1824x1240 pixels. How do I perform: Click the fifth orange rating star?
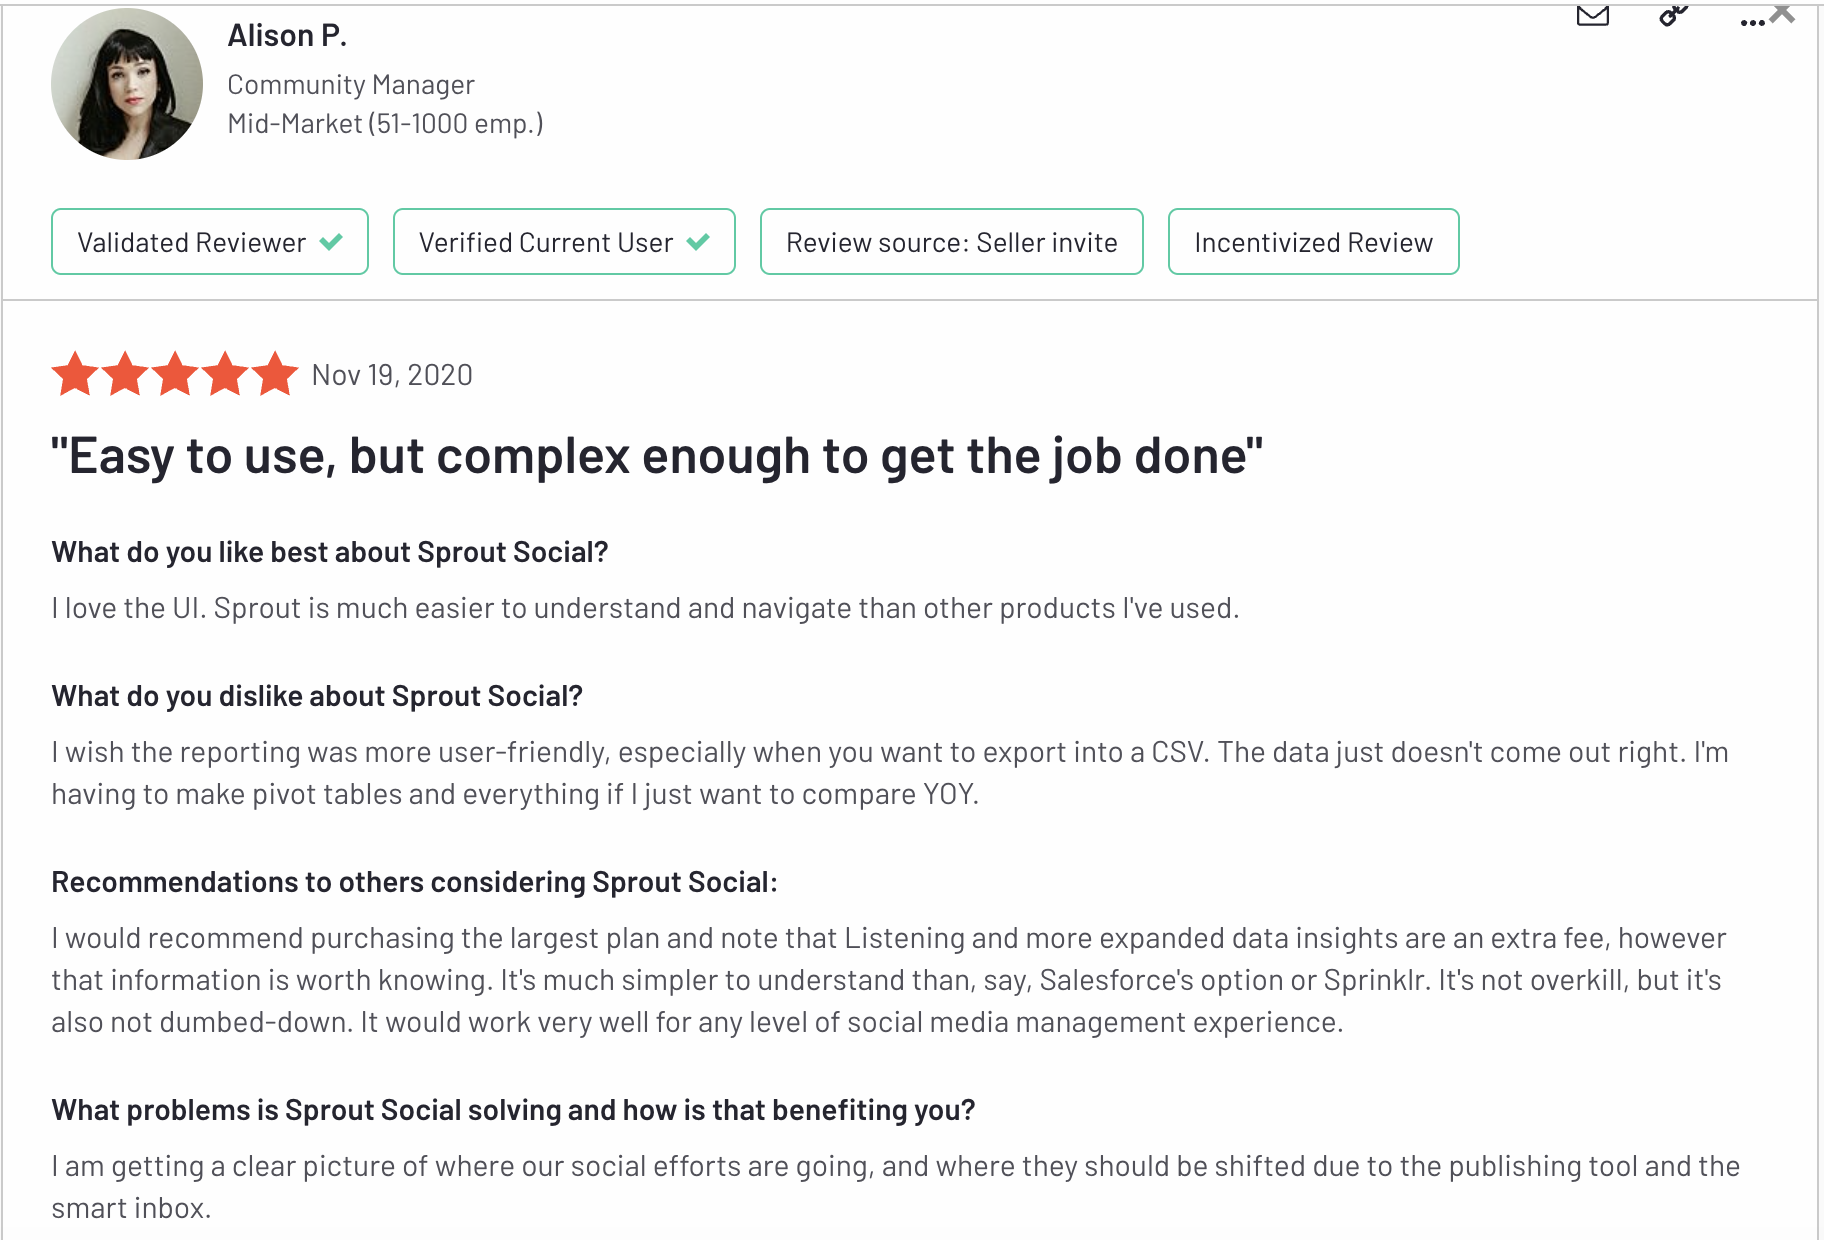[x=275, y=375]
